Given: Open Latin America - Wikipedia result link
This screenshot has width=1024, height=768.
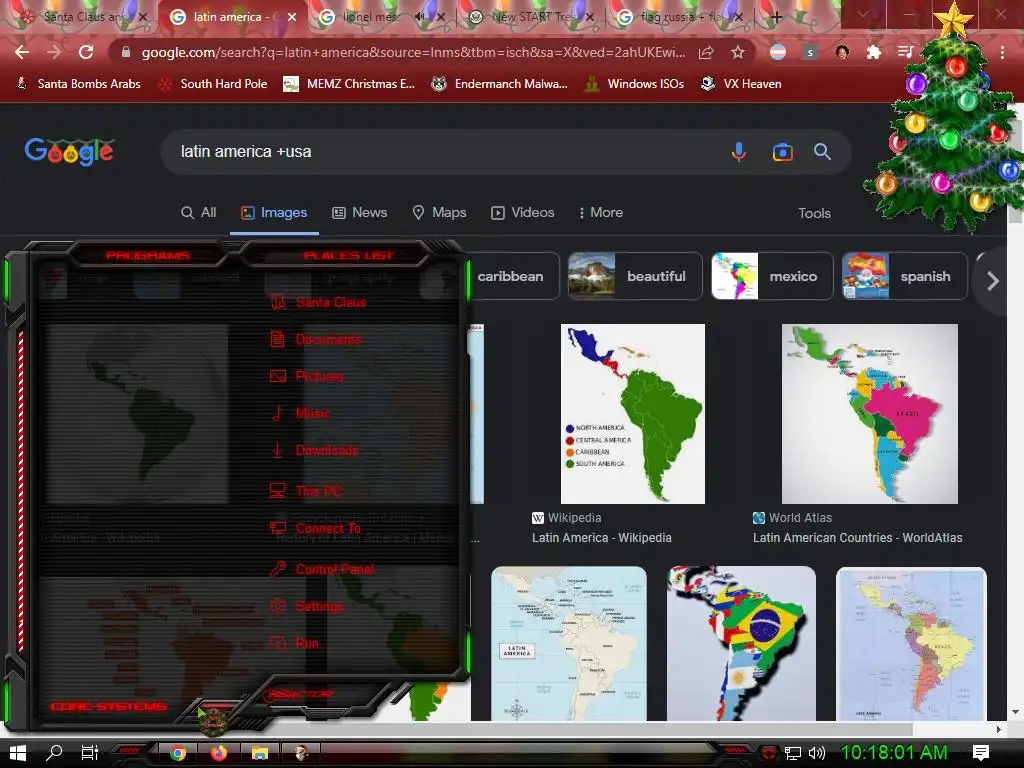Looking at the screenshot, I should [601, 537].
